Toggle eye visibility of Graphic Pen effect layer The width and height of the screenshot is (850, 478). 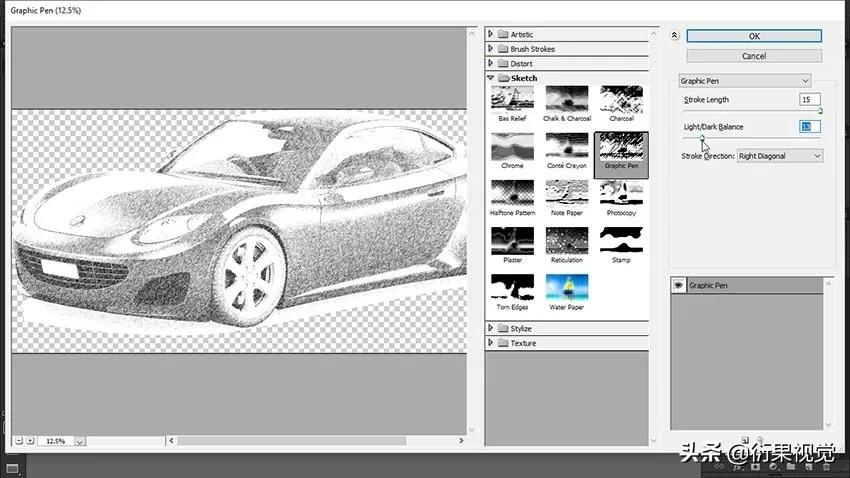click(x=679, y=286)
